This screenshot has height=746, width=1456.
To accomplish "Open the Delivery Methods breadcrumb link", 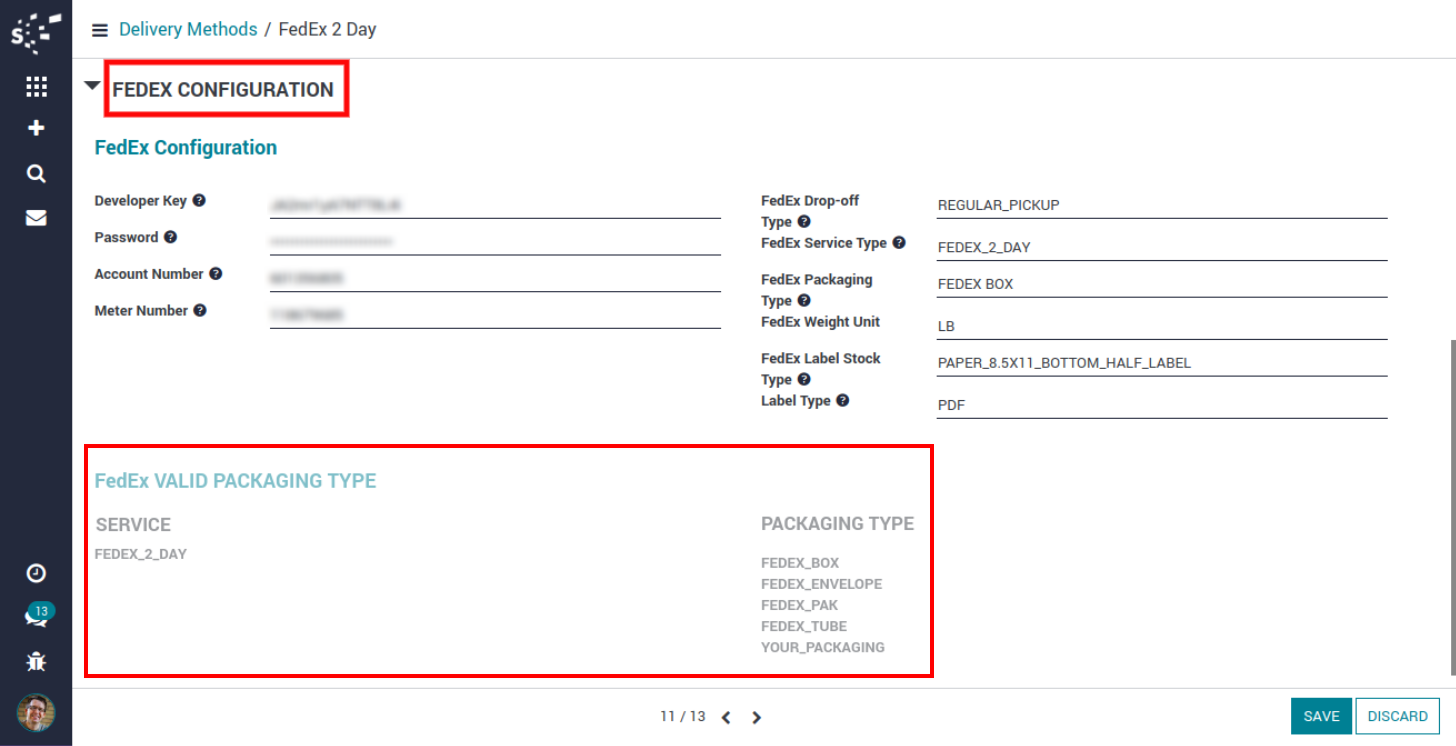I will click(188, 29).
